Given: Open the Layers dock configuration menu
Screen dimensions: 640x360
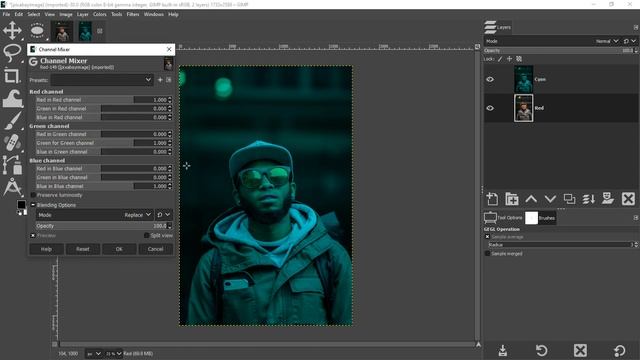Looking at the screenshot, I should click(x=636, y=27).
